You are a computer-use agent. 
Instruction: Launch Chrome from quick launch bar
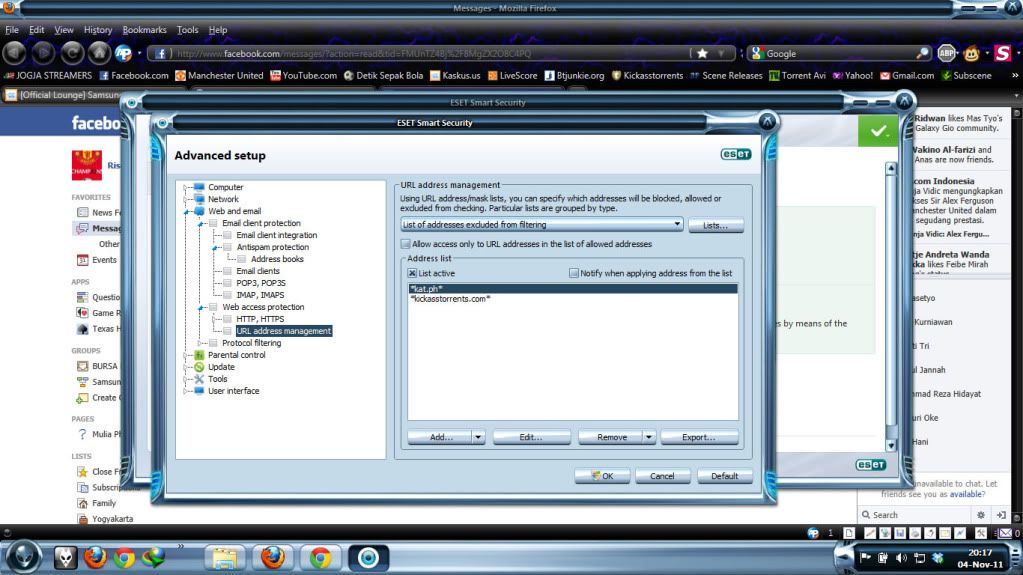124,557
